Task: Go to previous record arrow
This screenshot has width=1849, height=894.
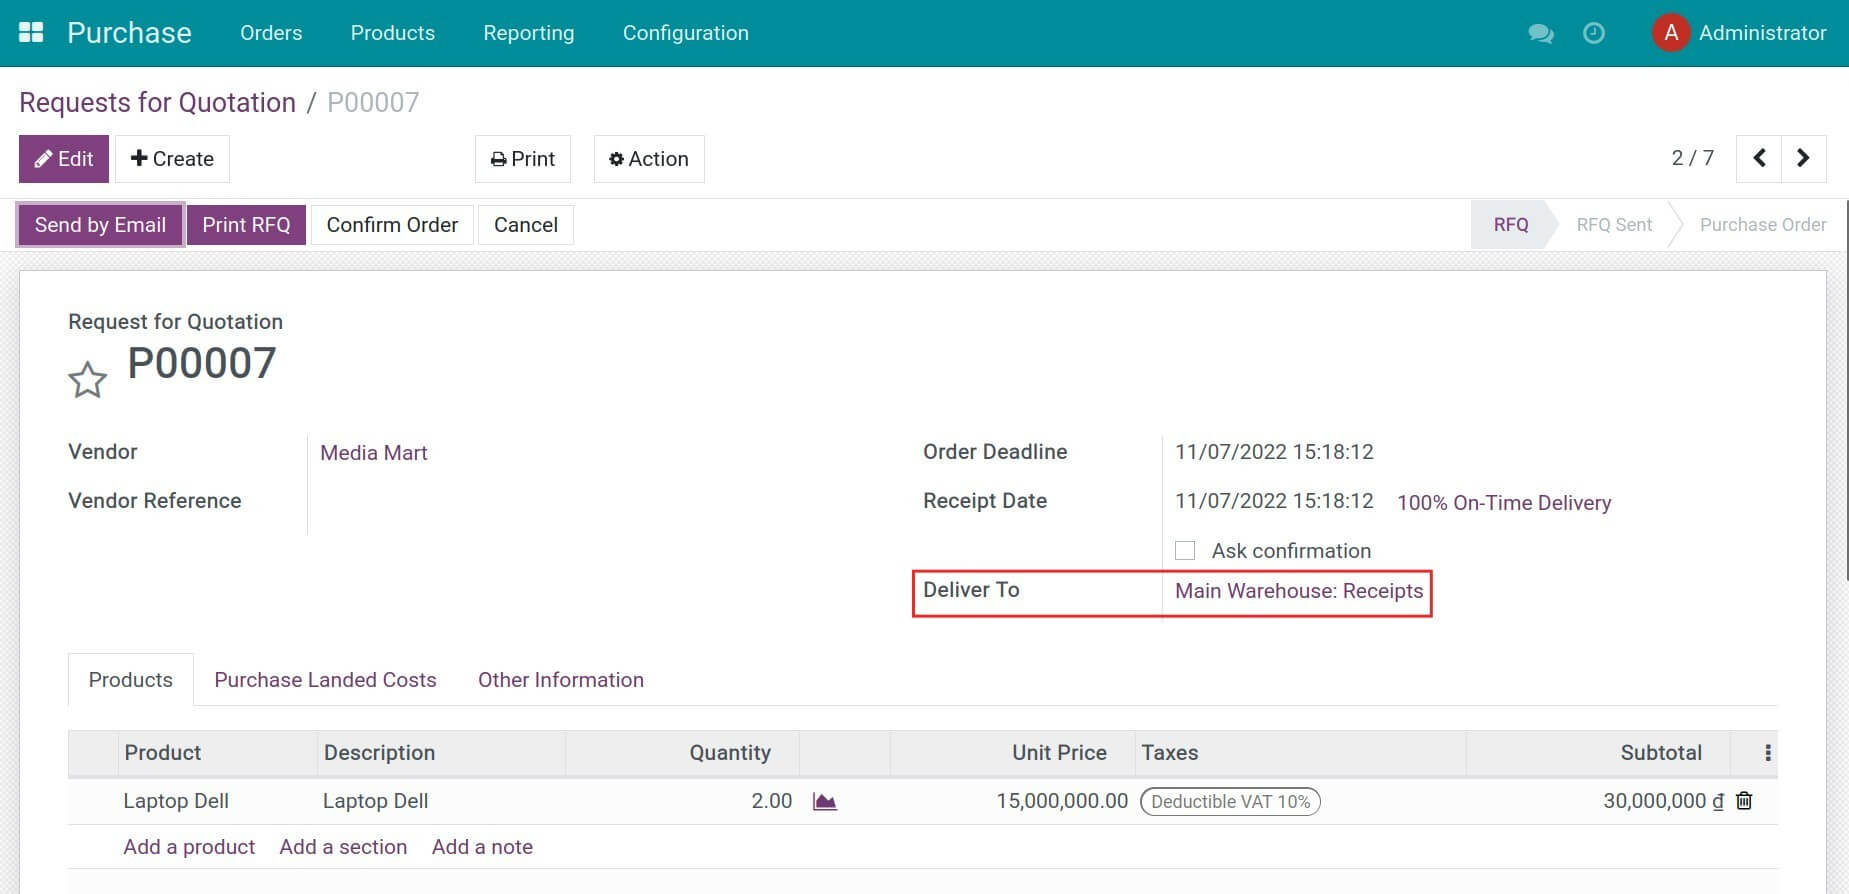Action: coord(1759,158)
